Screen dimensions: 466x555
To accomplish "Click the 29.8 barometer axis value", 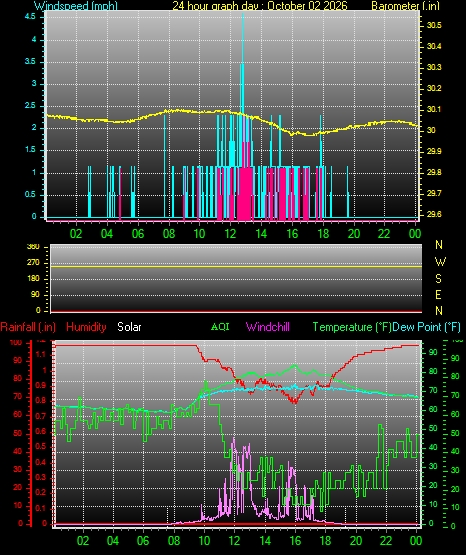I will (x=434, y=172).
